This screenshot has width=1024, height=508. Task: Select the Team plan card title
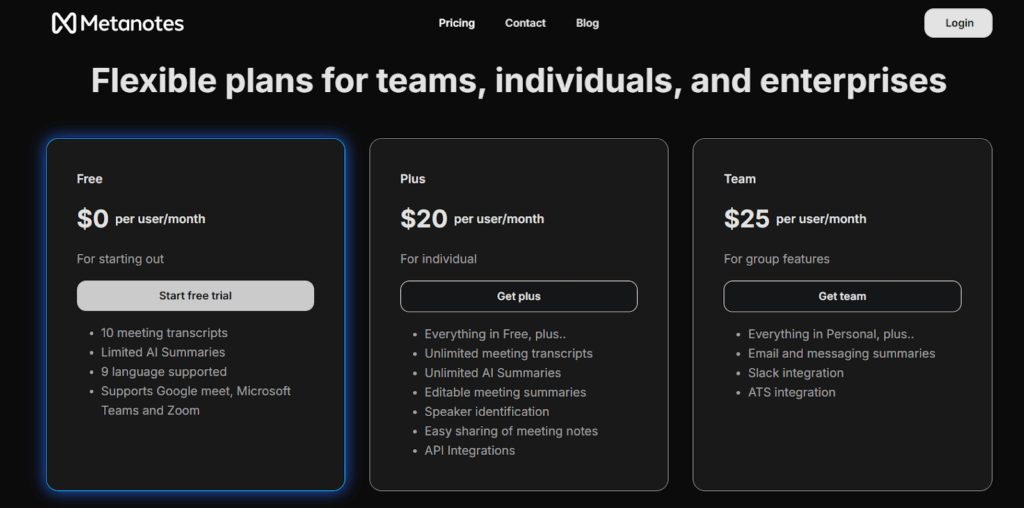click(740, 179)
